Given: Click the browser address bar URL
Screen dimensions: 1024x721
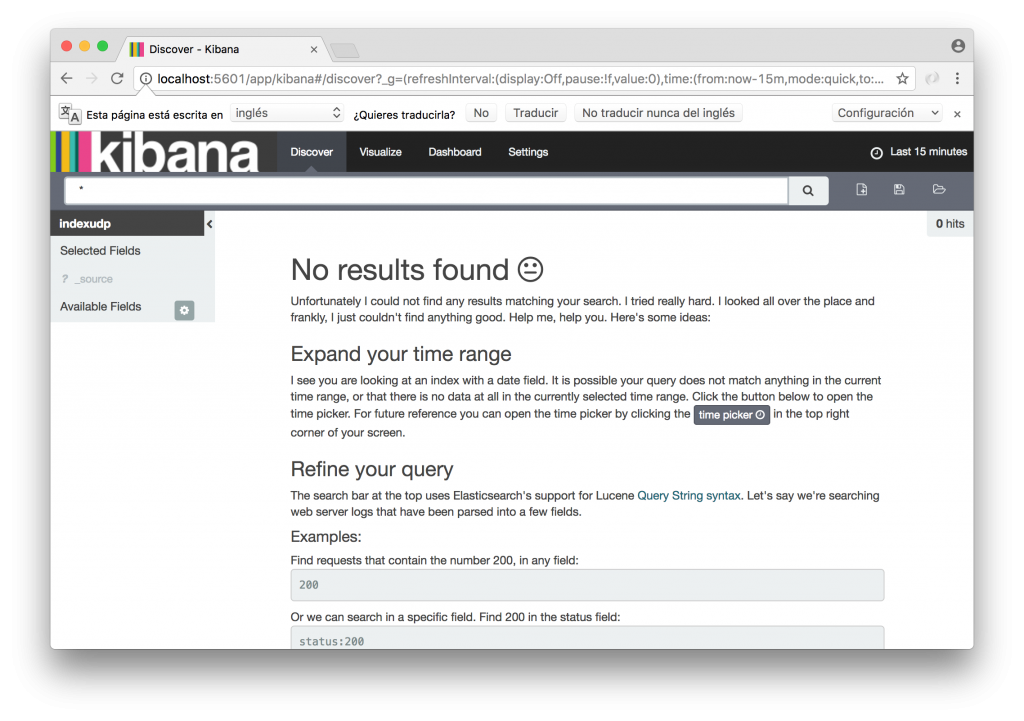Looking at the screenshot, I should point(520,79).
